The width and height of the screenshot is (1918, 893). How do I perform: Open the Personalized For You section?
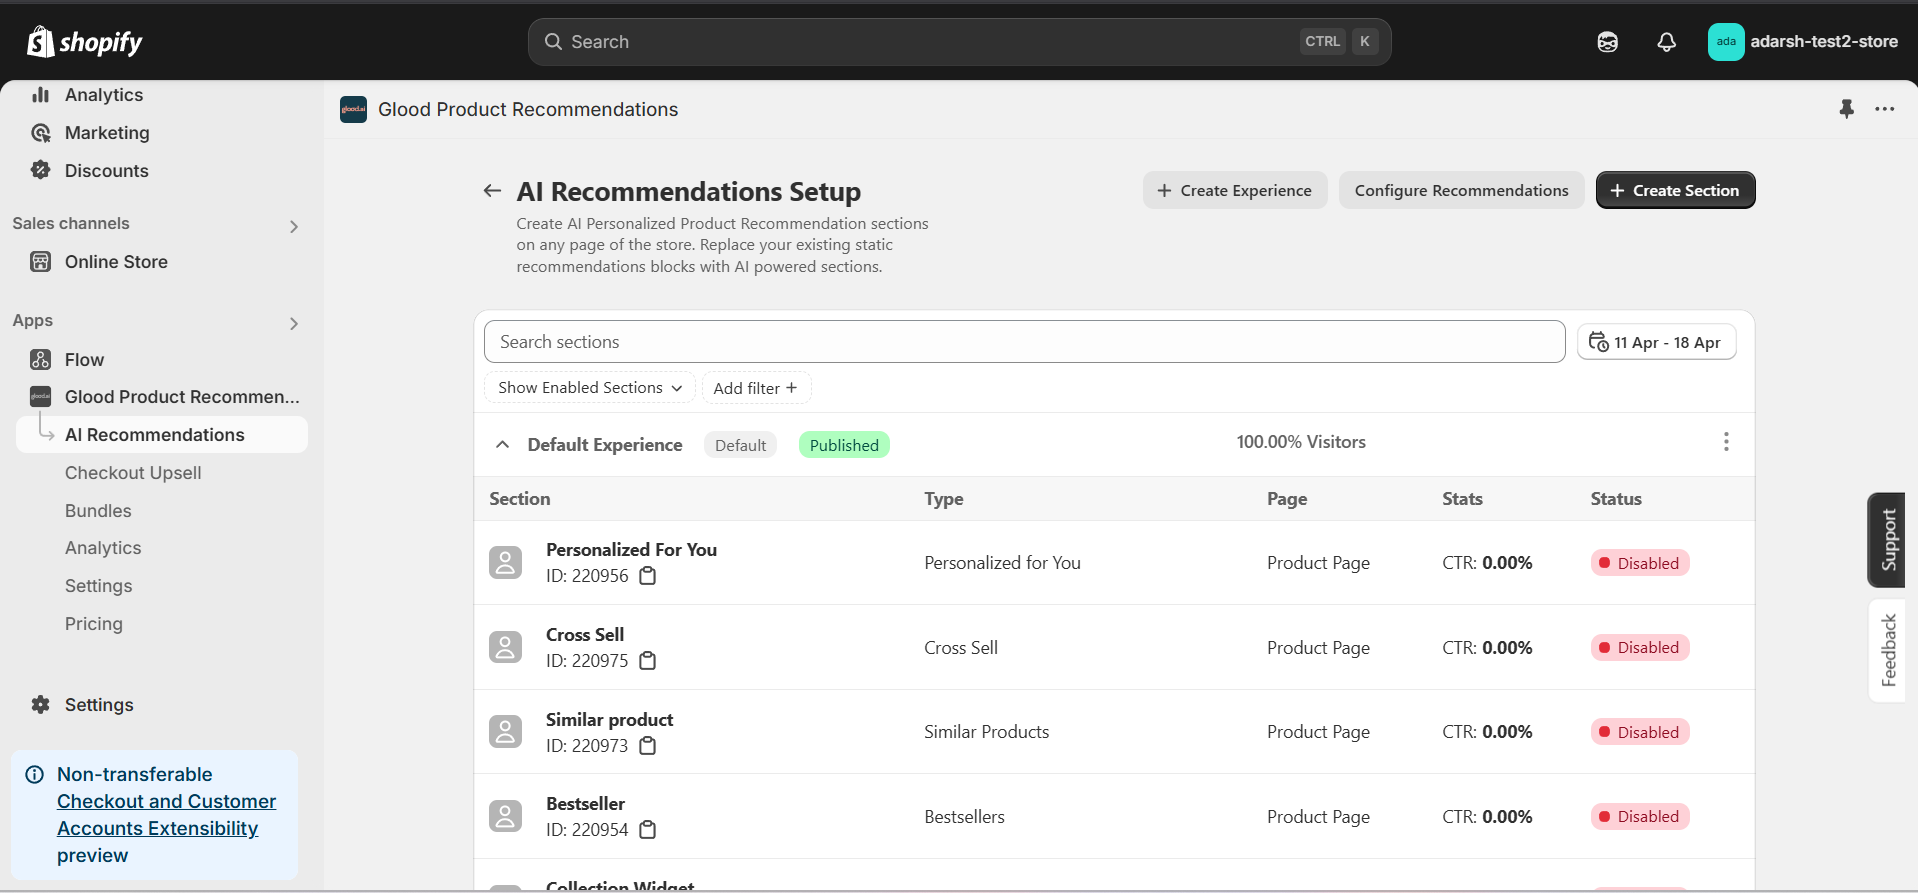pos(631,550)
